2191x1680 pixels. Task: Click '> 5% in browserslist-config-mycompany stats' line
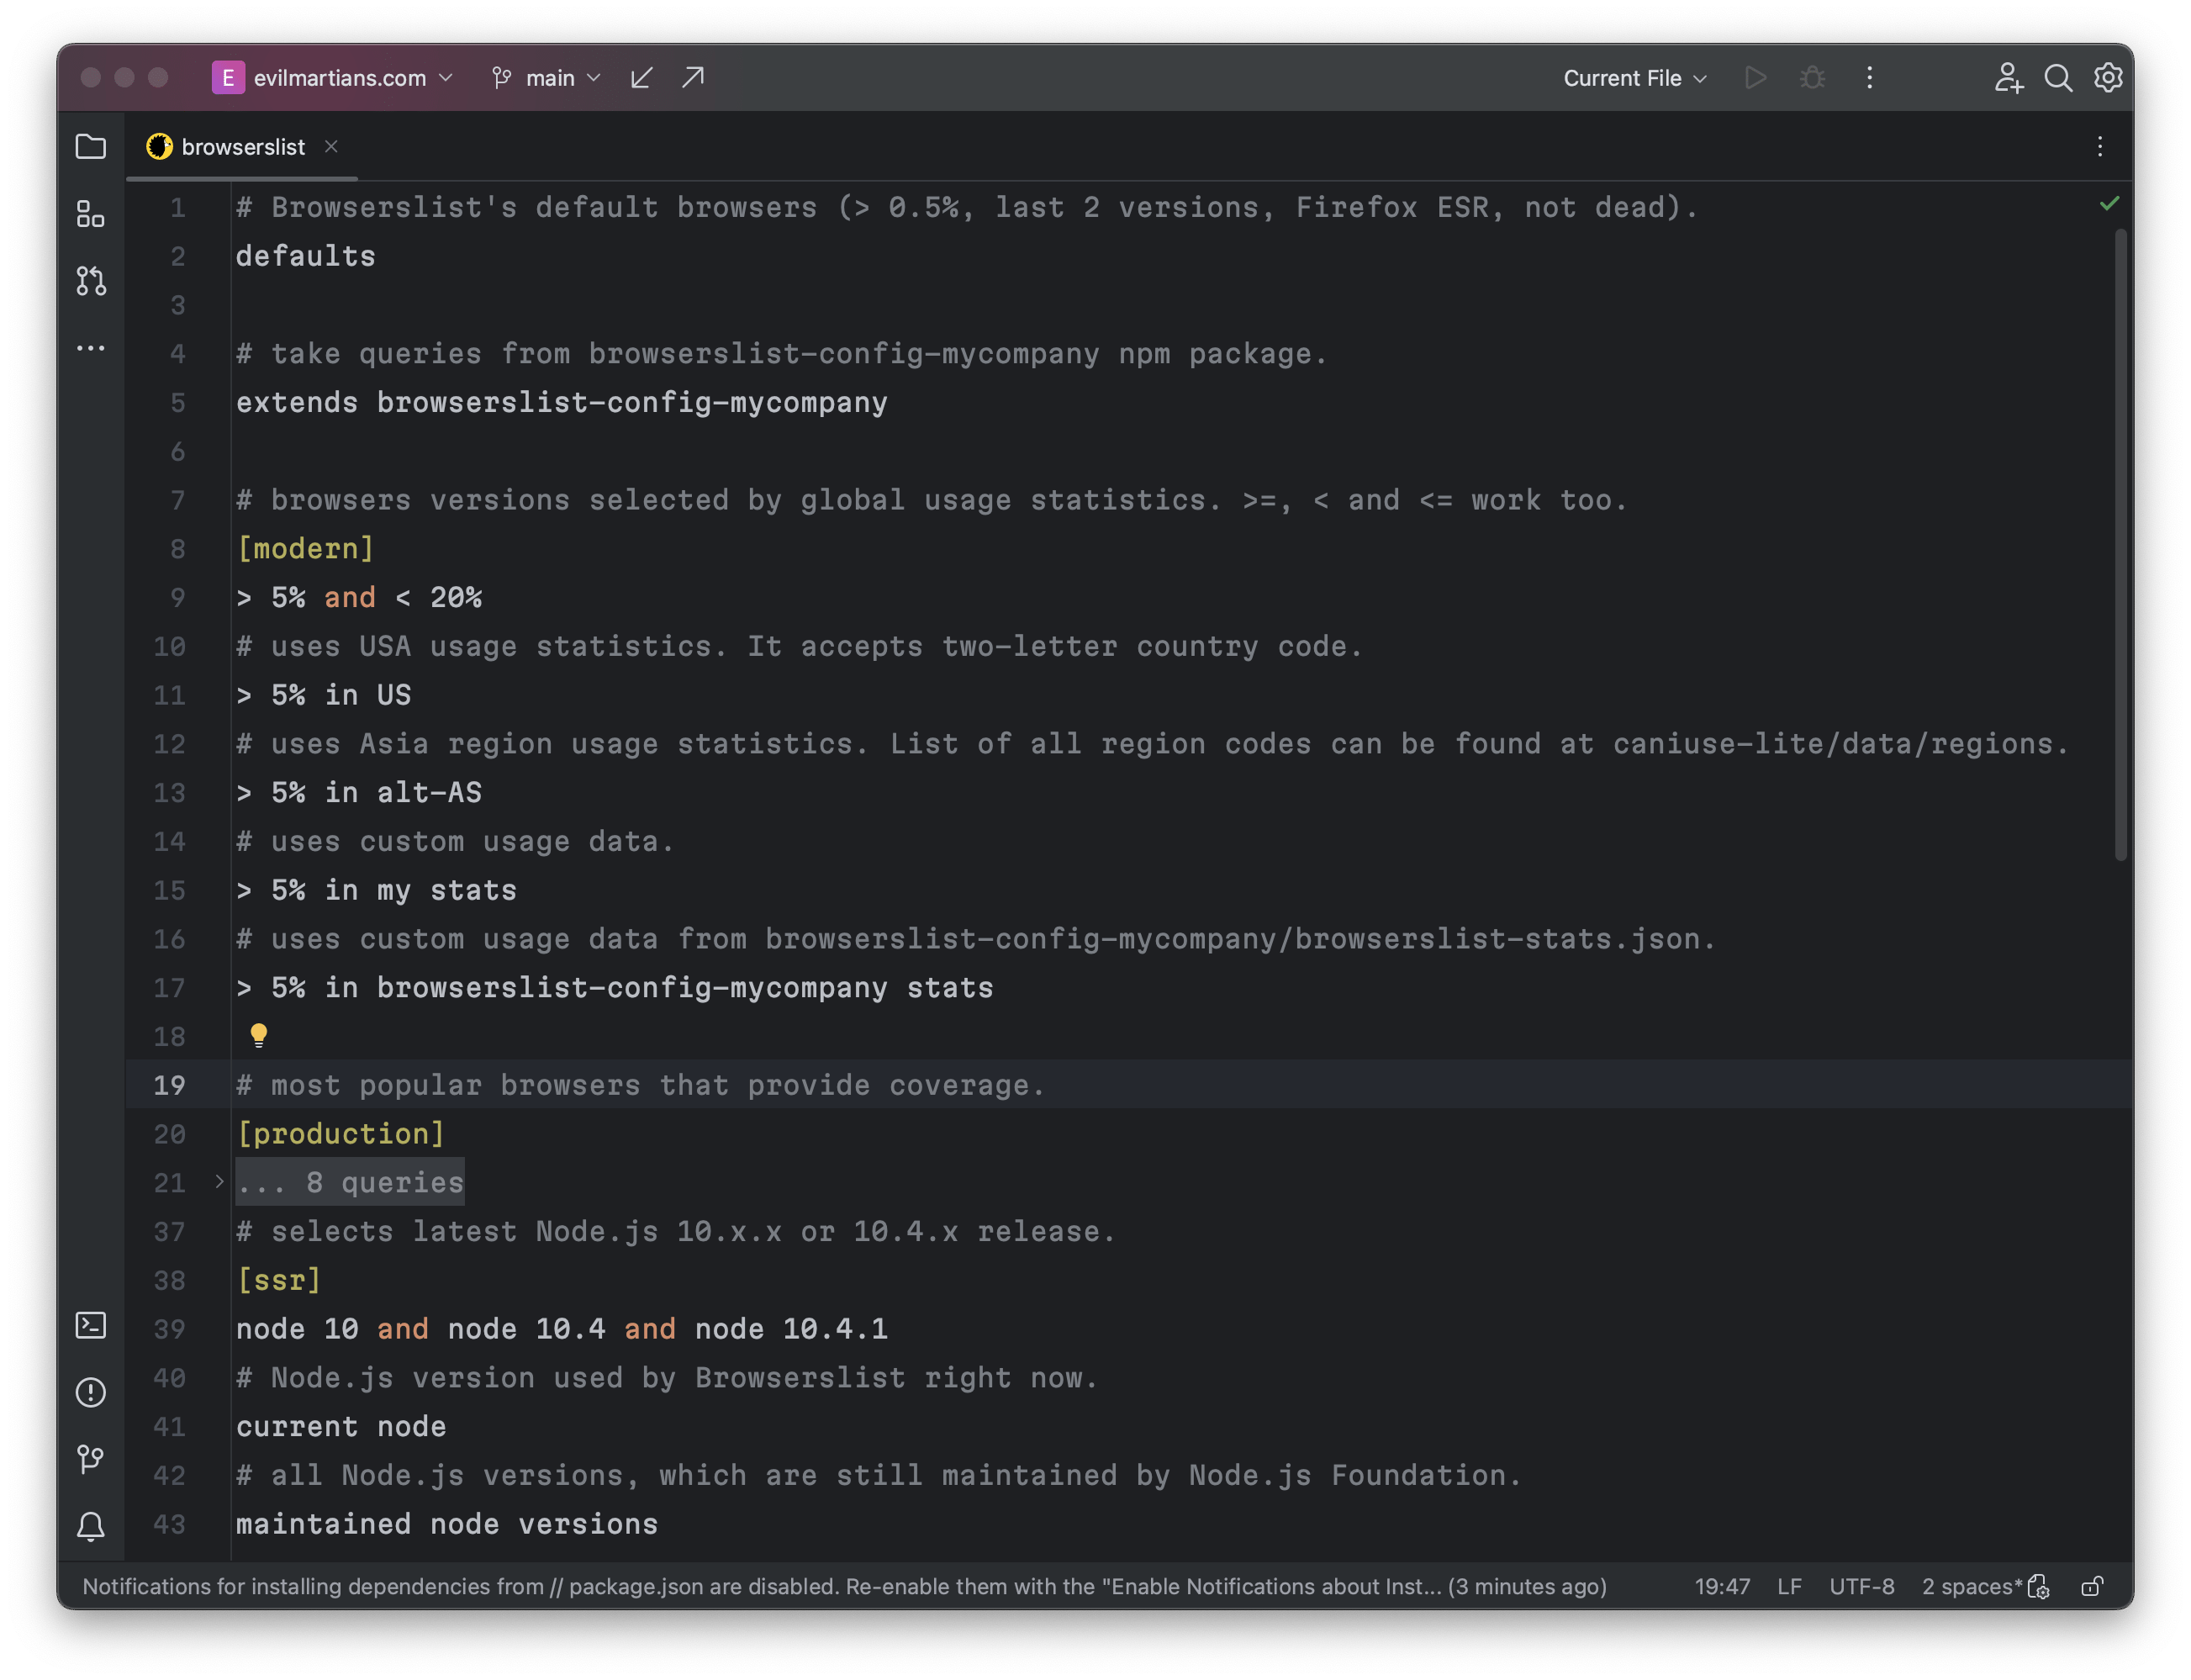(615, 987)
